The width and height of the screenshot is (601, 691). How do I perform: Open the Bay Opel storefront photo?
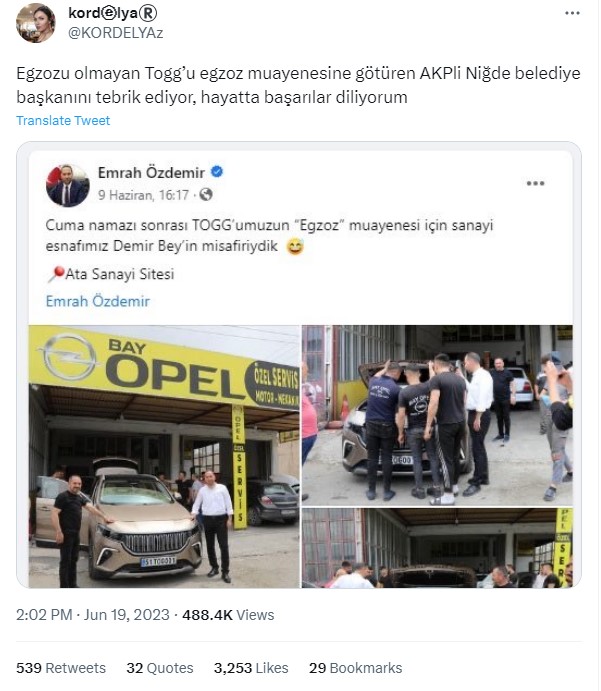pyautogui.click(x=164, y=457)
